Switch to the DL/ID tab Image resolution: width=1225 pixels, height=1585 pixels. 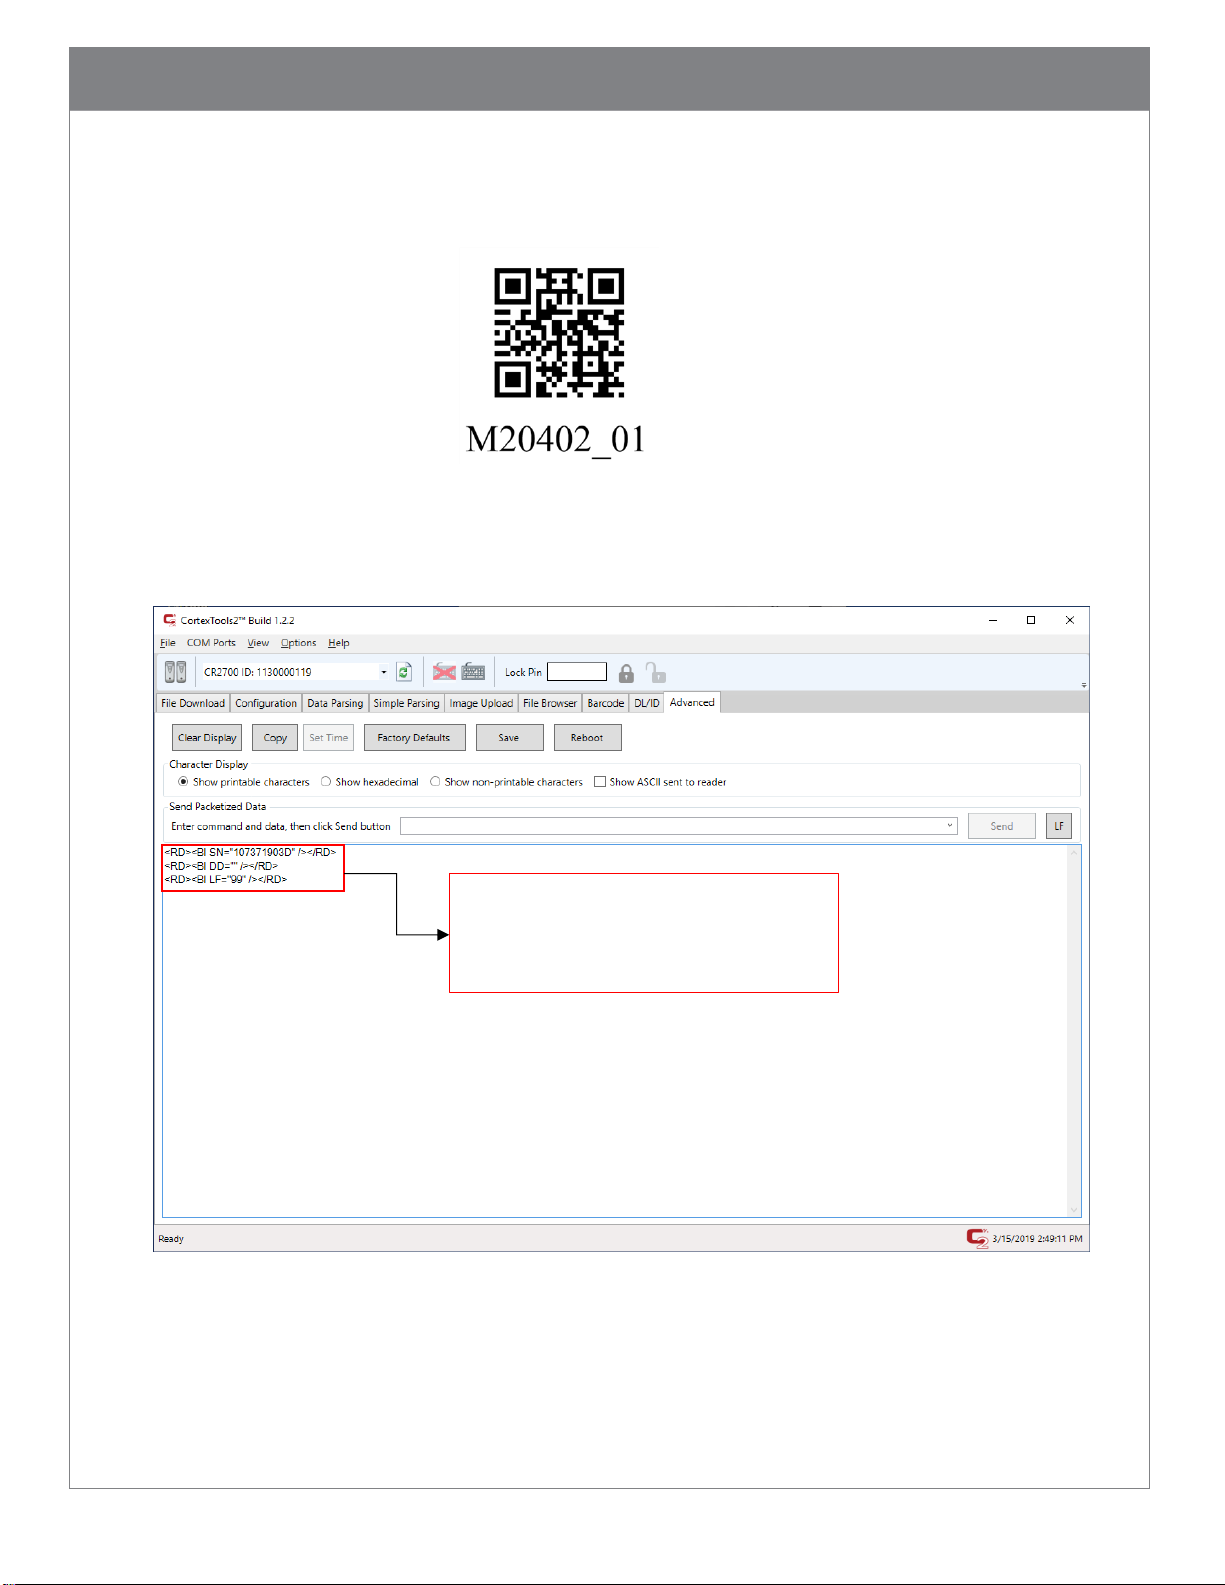pos(647,703)
